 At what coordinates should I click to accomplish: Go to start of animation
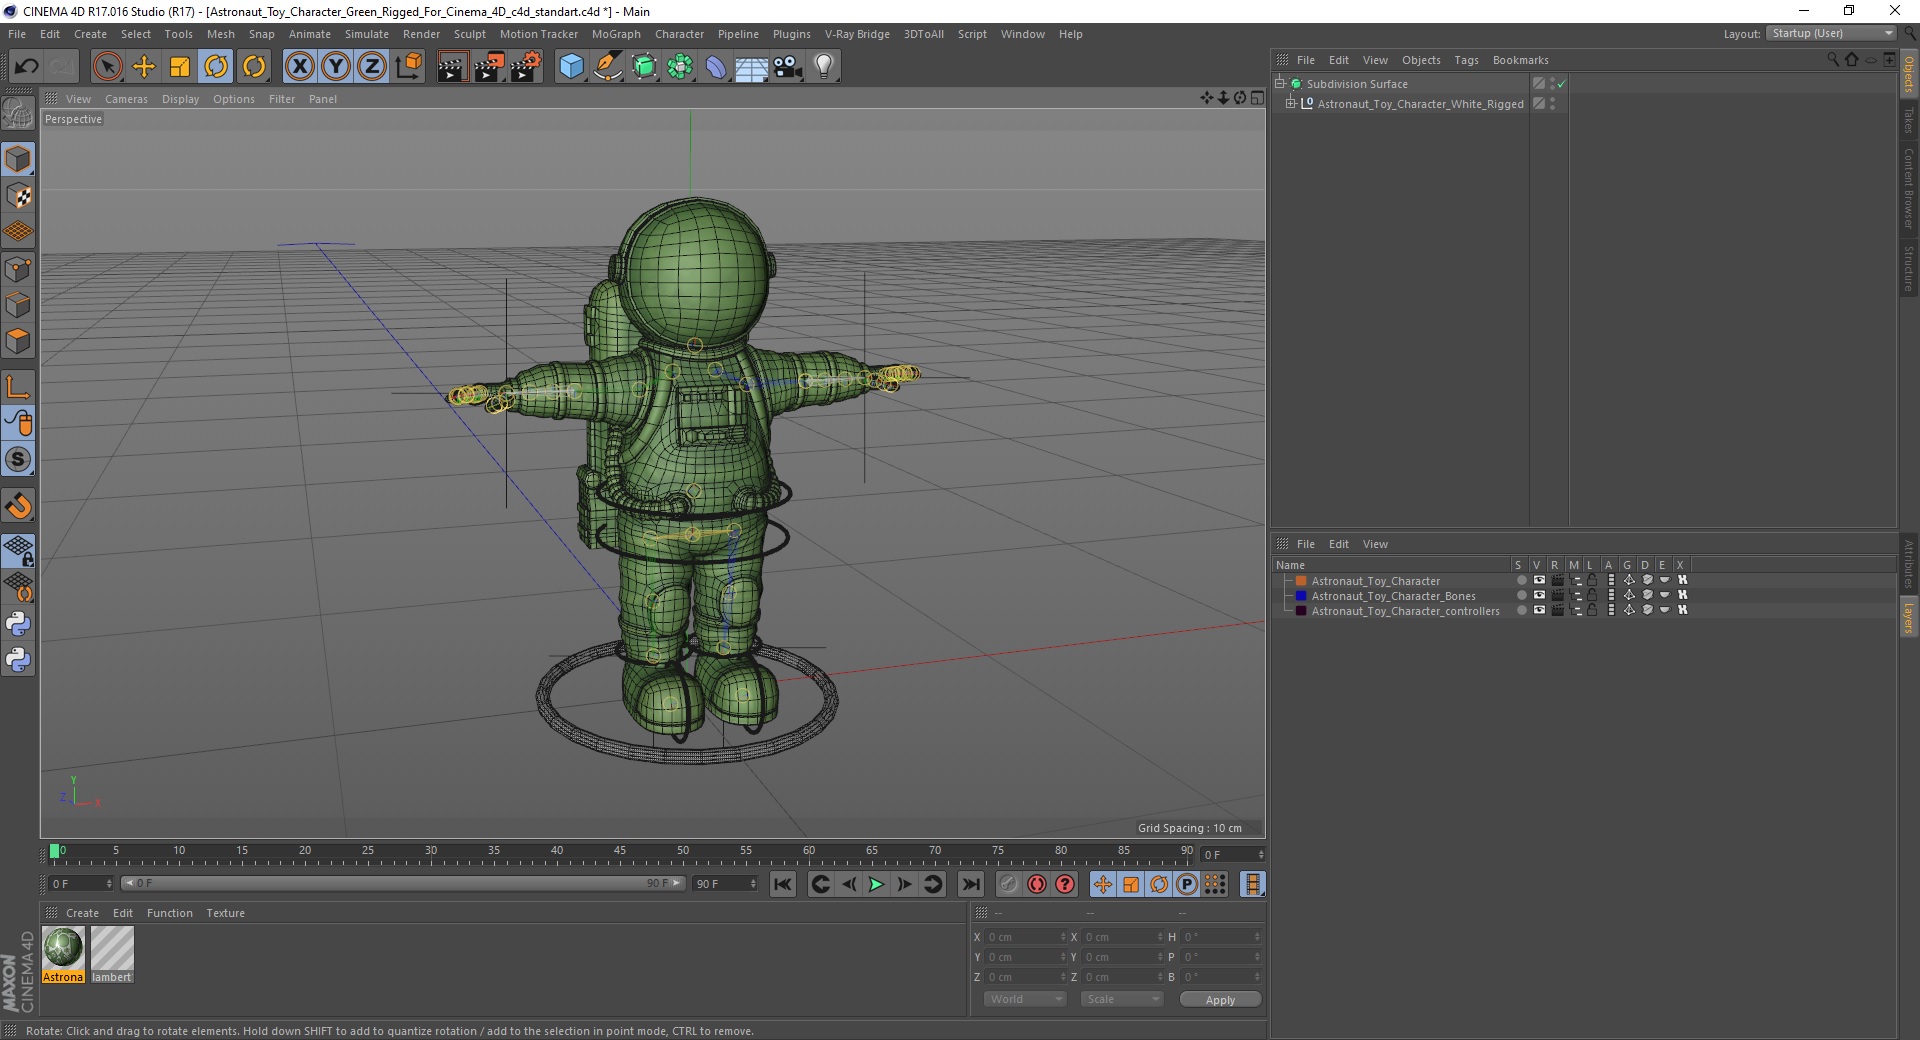pos(783,884)
